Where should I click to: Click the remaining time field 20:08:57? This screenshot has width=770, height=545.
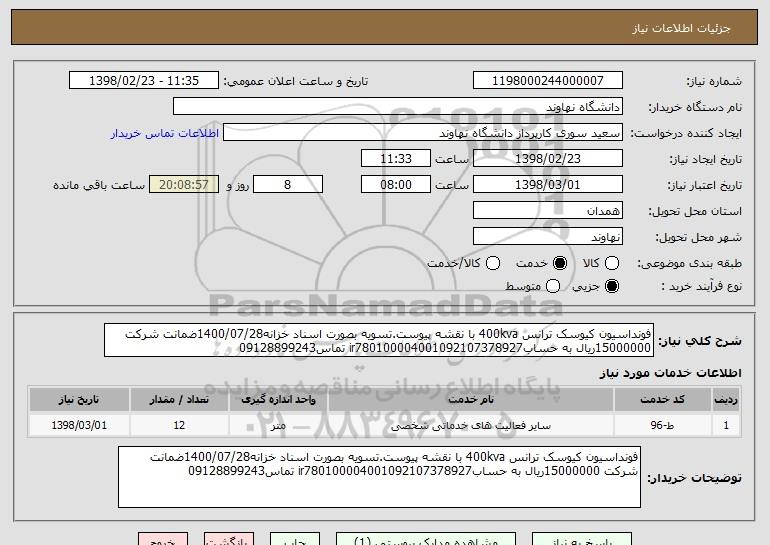[x=184, y=185]
